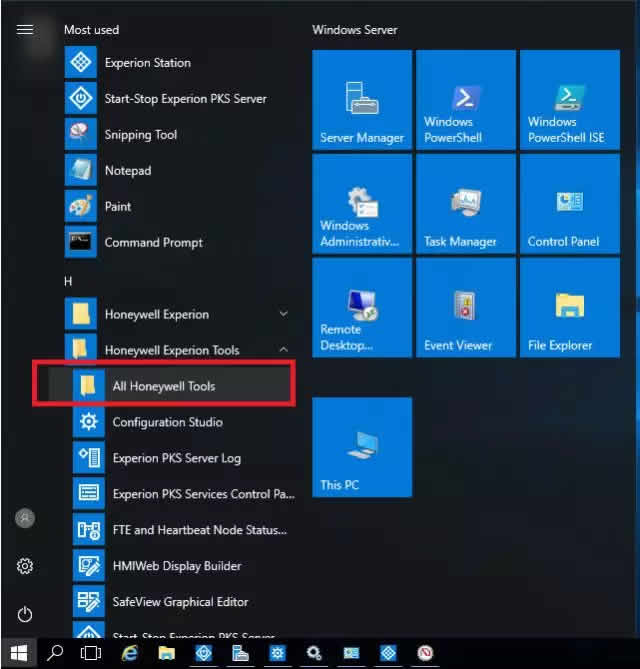This screenshot has width=640, height=669.
Task: Expand the Start menu hamburger button
Action: coord(25,29)
